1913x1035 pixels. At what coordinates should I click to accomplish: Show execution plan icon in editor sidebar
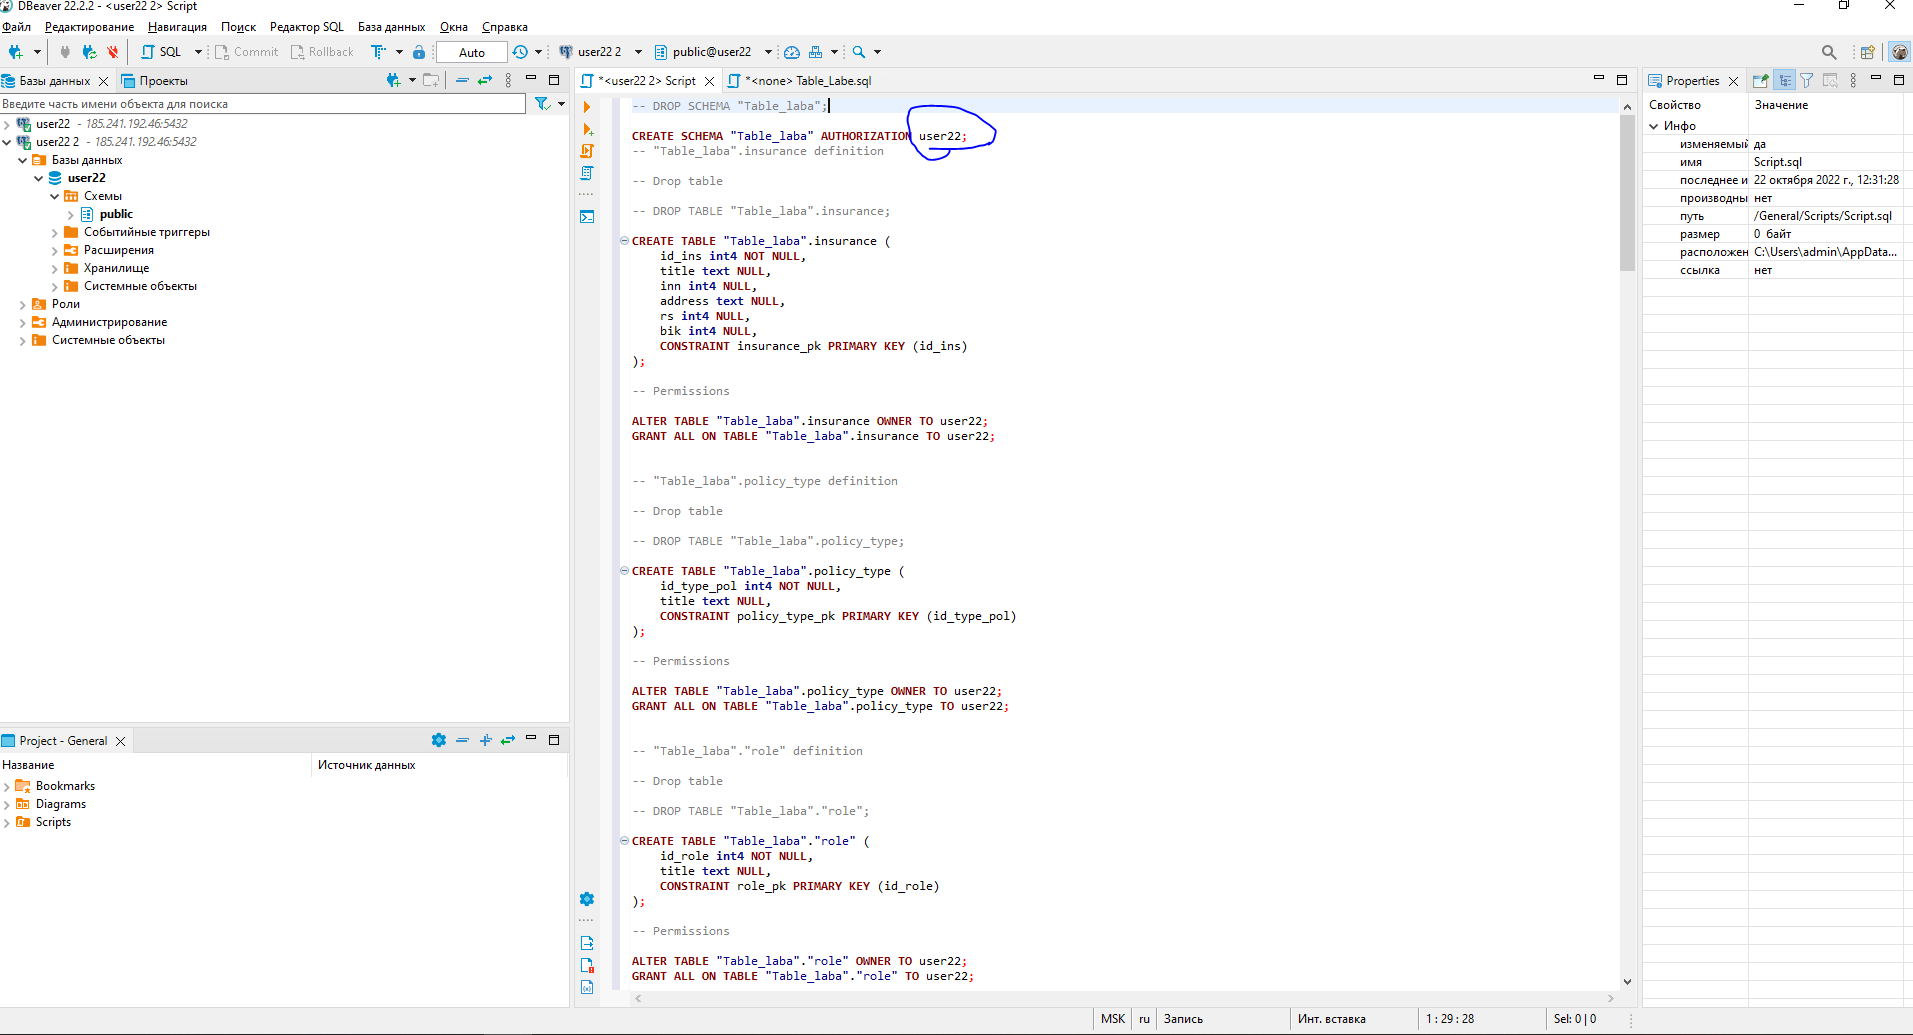pos(587,173)
